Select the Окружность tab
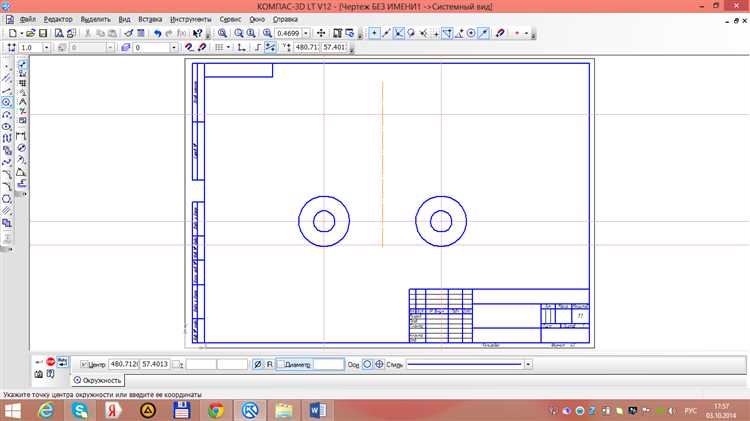The width and height of the screenshot is (750, 421). tap(98, 380)
